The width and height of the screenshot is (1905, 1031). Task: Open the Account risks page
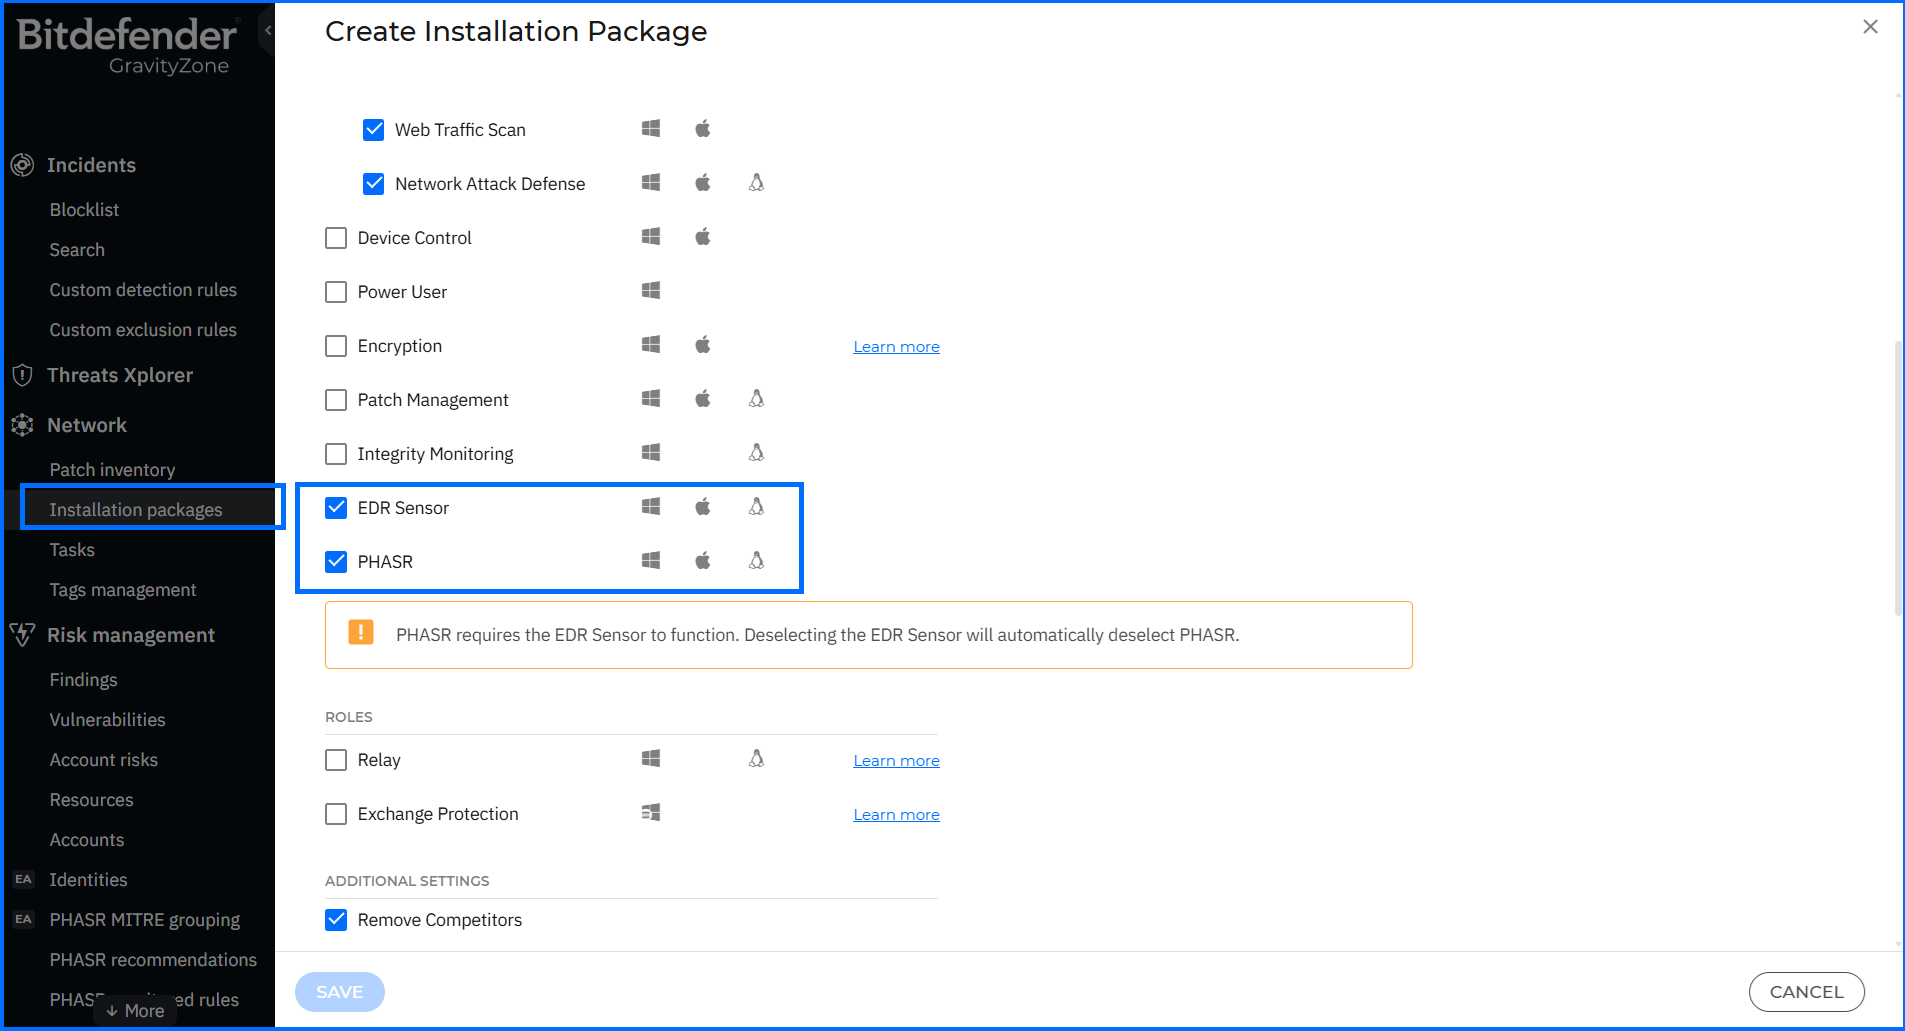(104, 760)
